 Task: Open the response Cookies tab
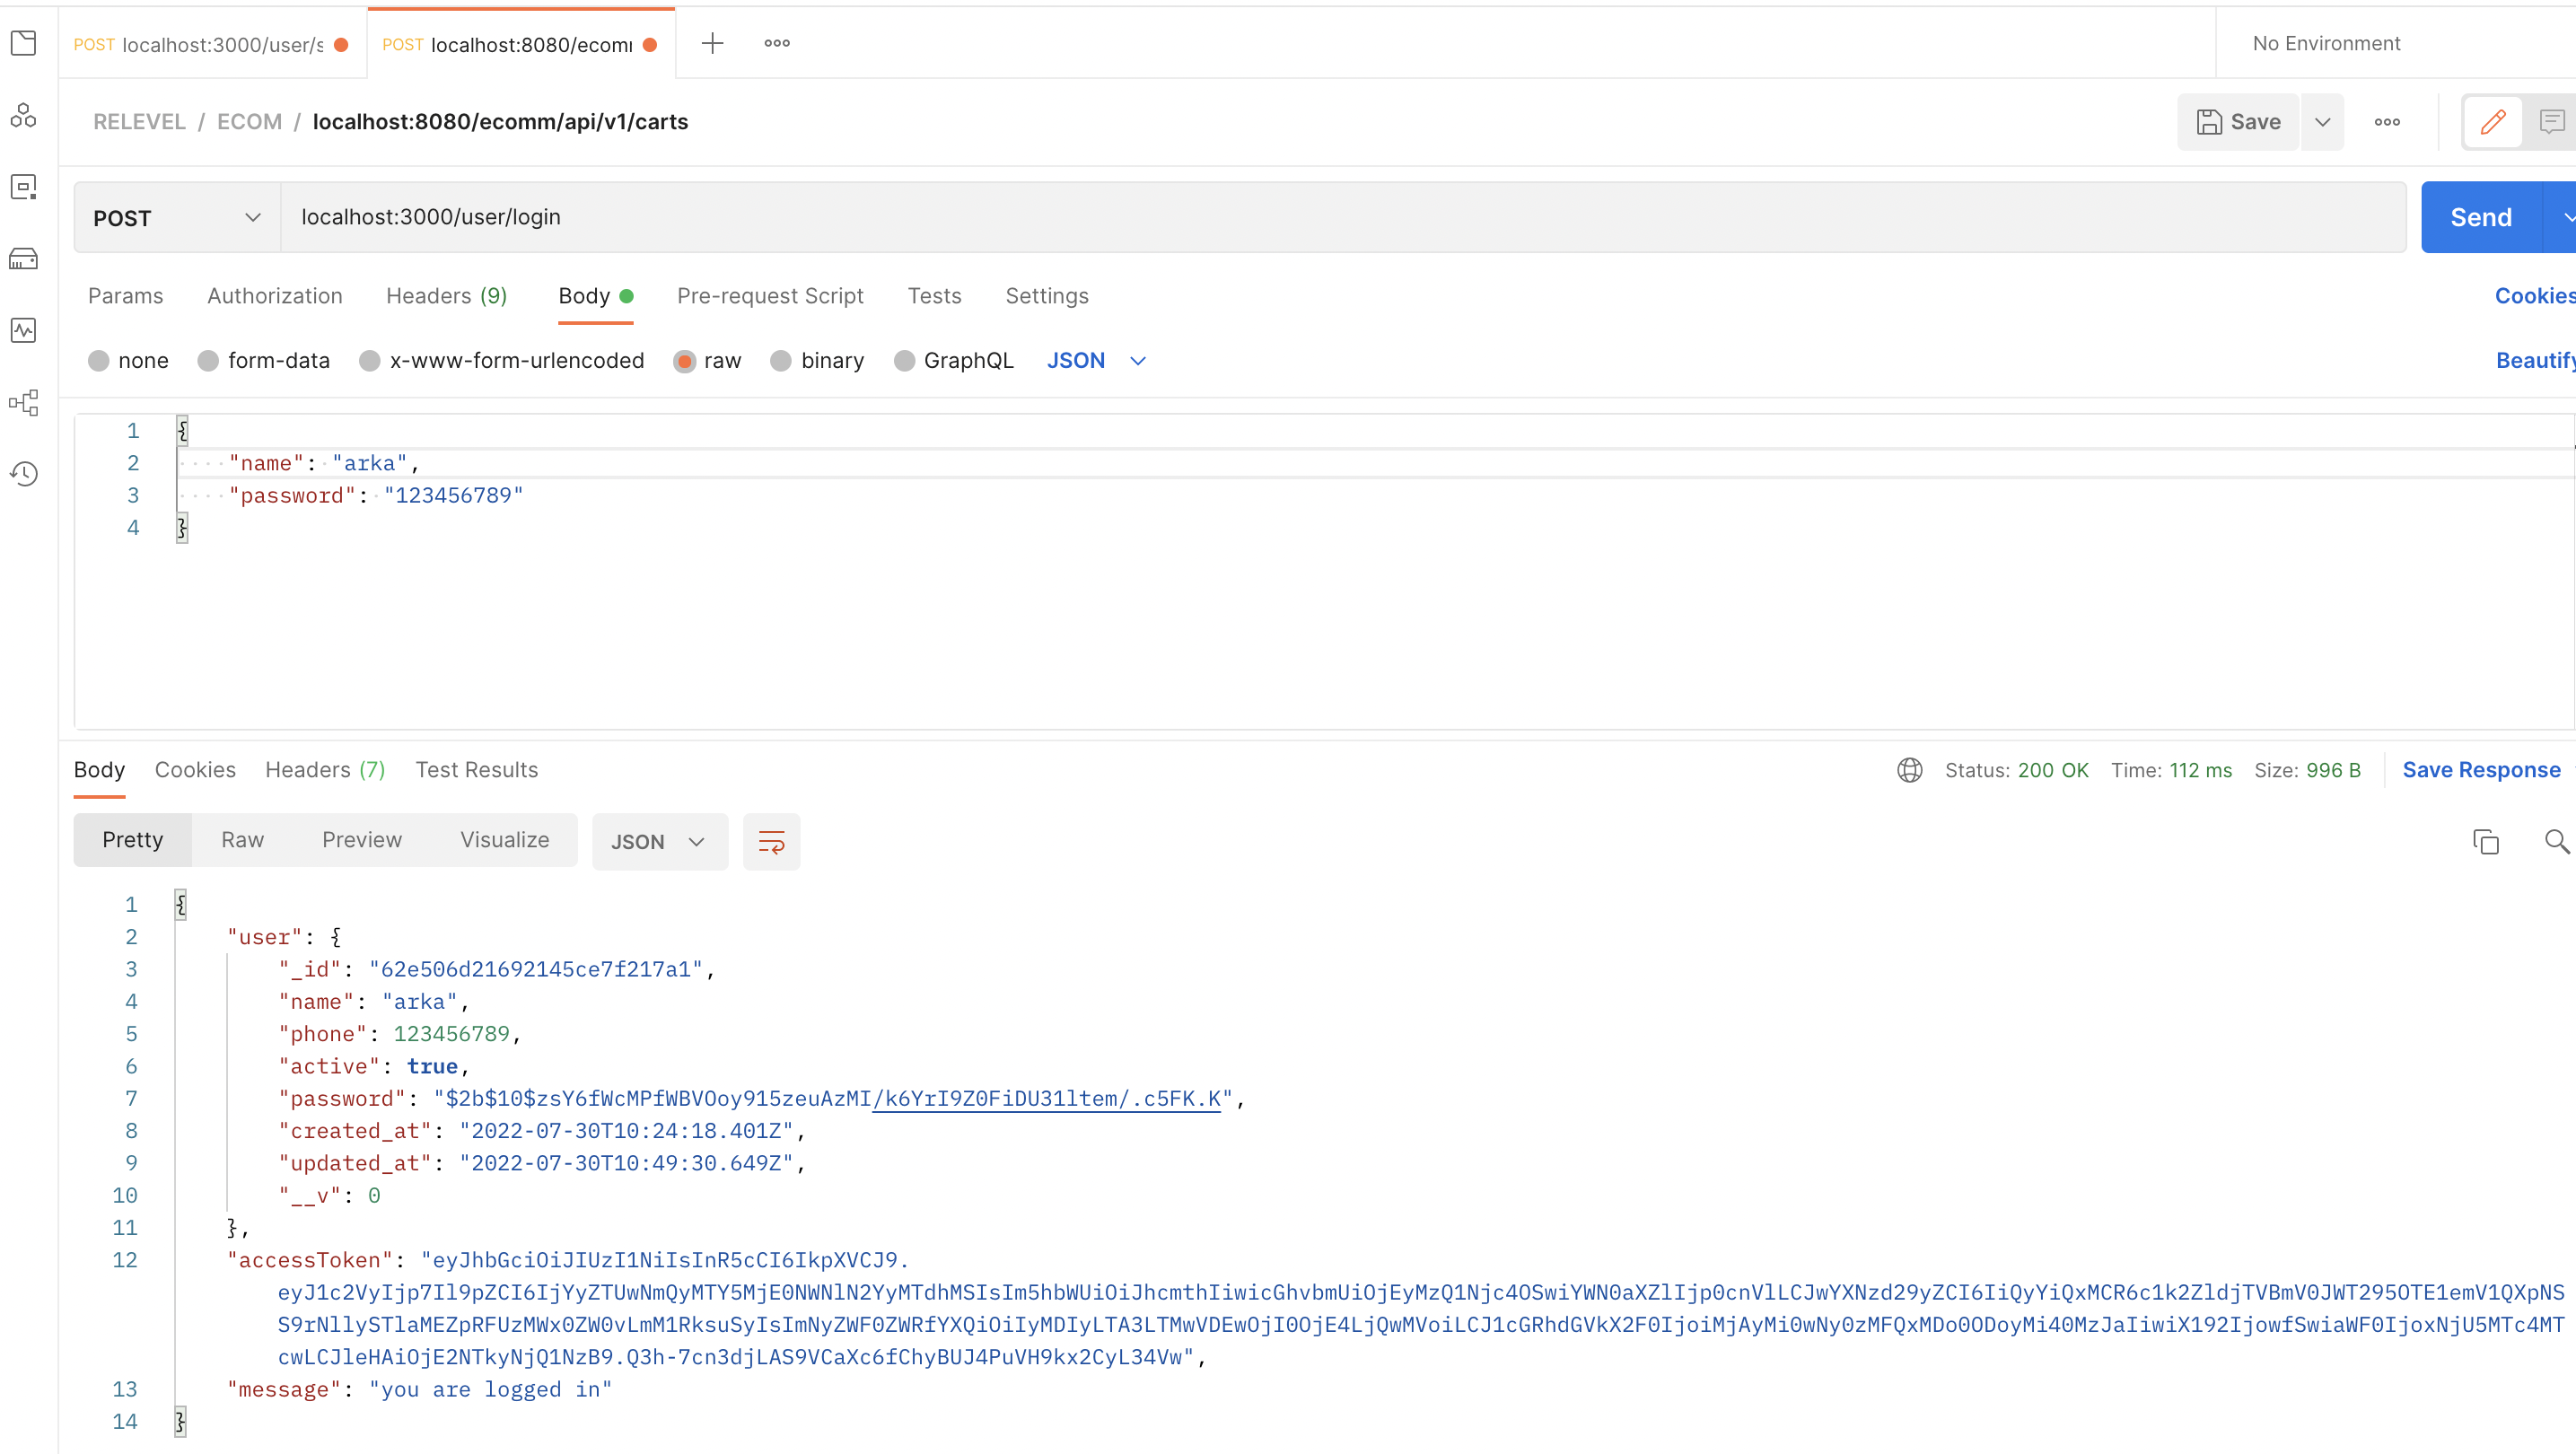(x=195, y=770)
